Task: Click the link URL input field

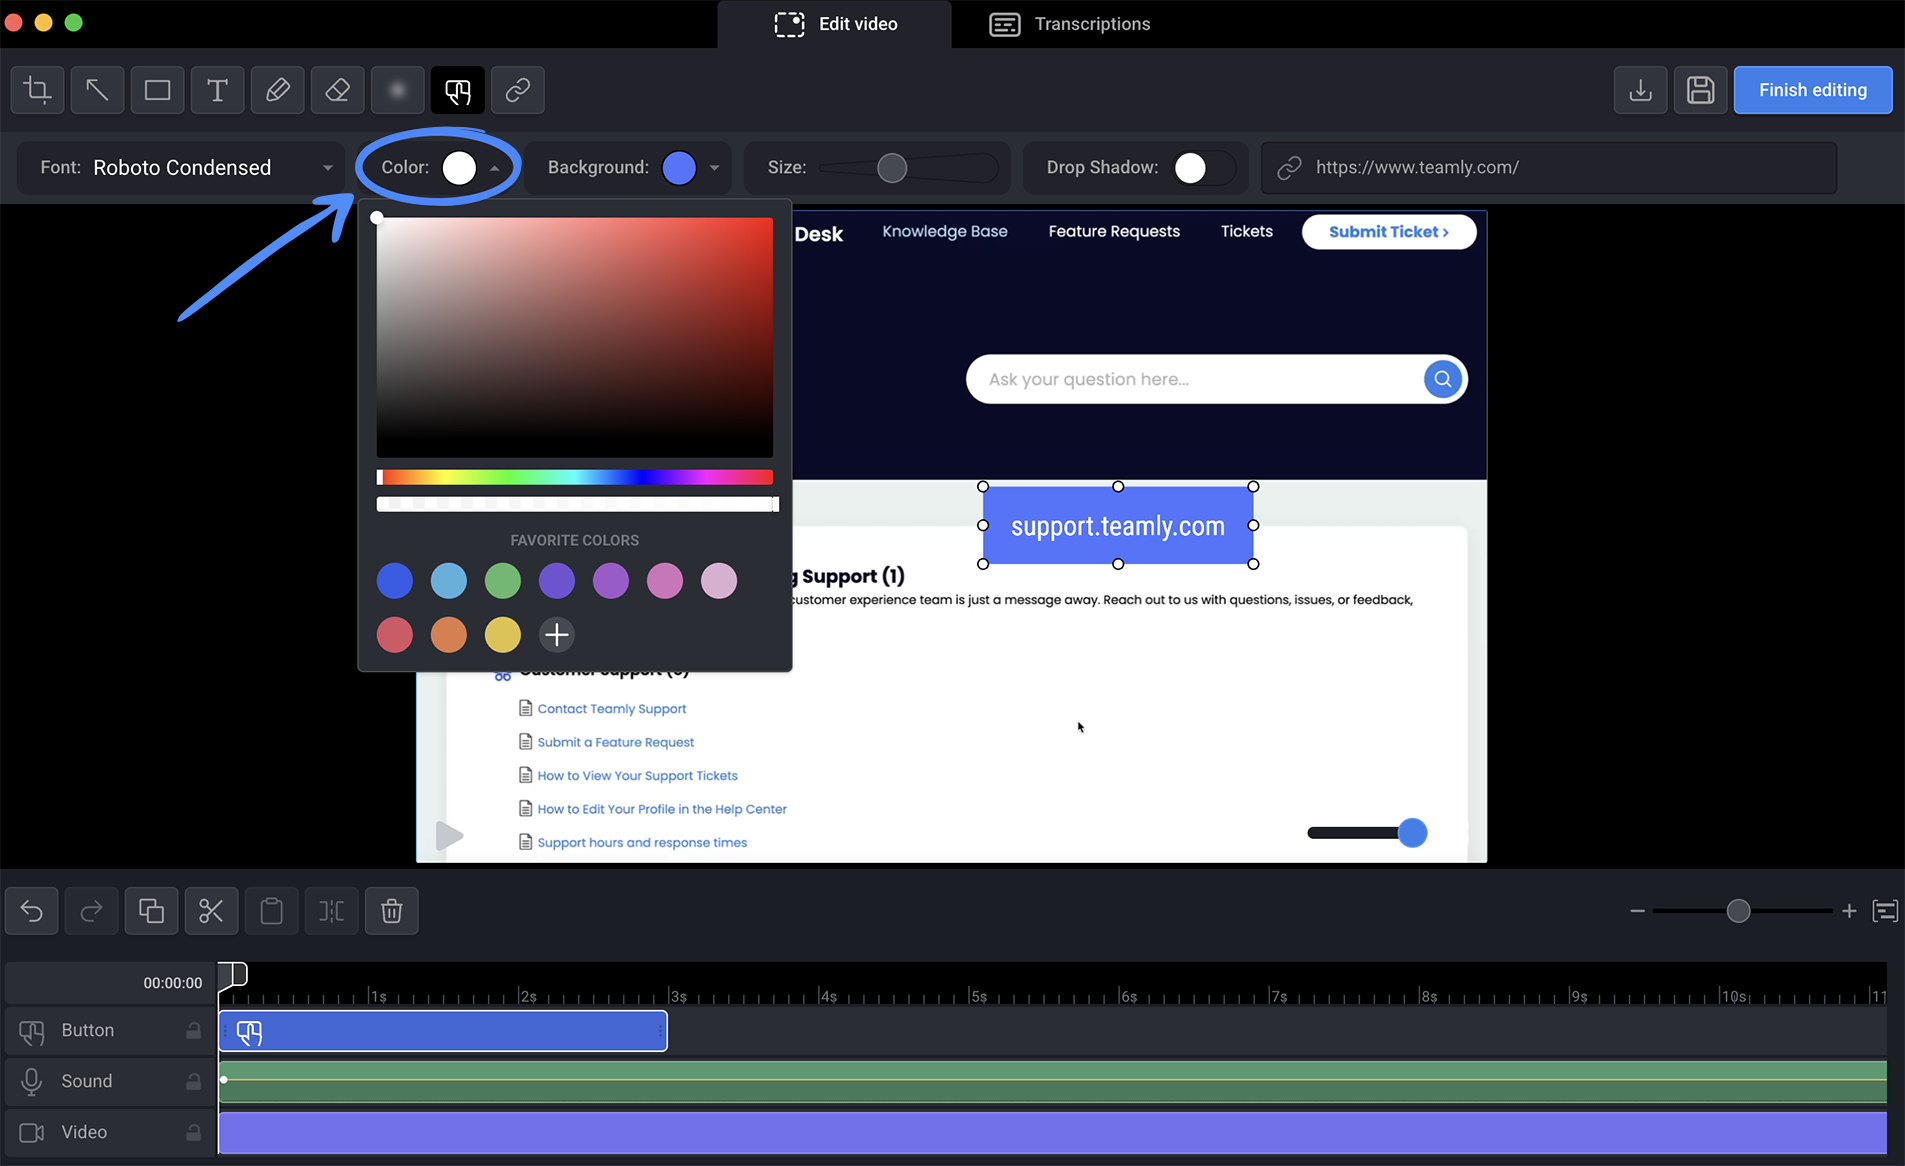Action: click(1549, 168)
